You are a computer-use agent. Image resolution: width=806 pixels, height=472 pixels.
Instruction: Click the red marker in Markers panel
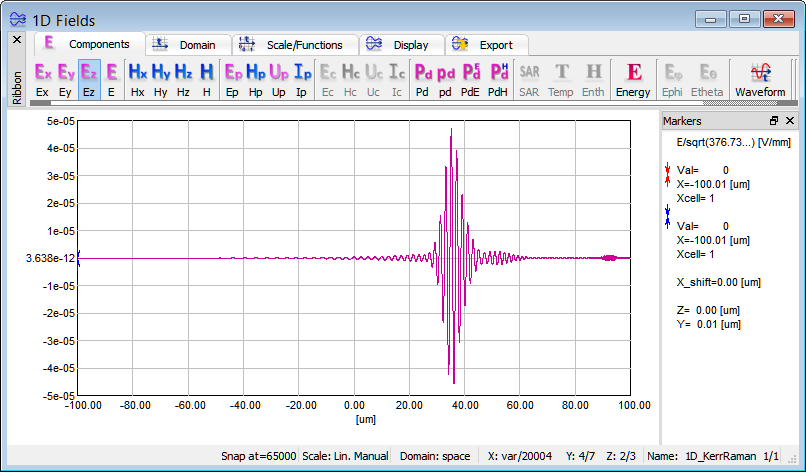(668, 176)
